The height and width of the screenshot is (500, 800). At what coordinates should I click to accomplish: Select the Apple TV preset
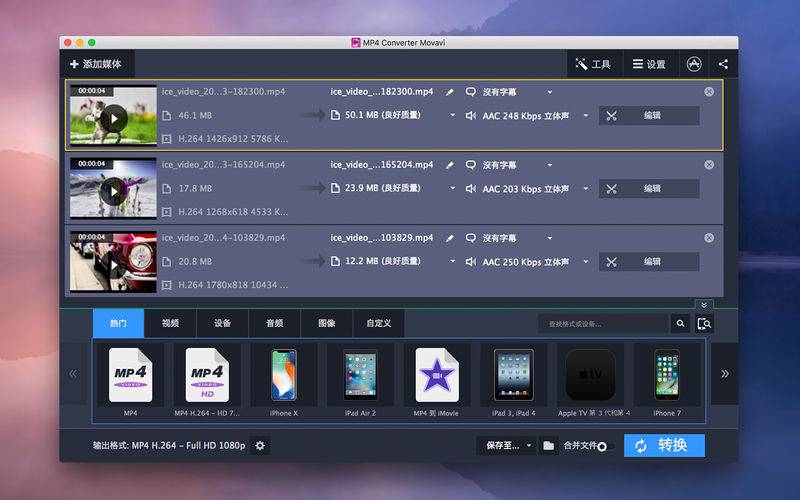pos(590,380)
